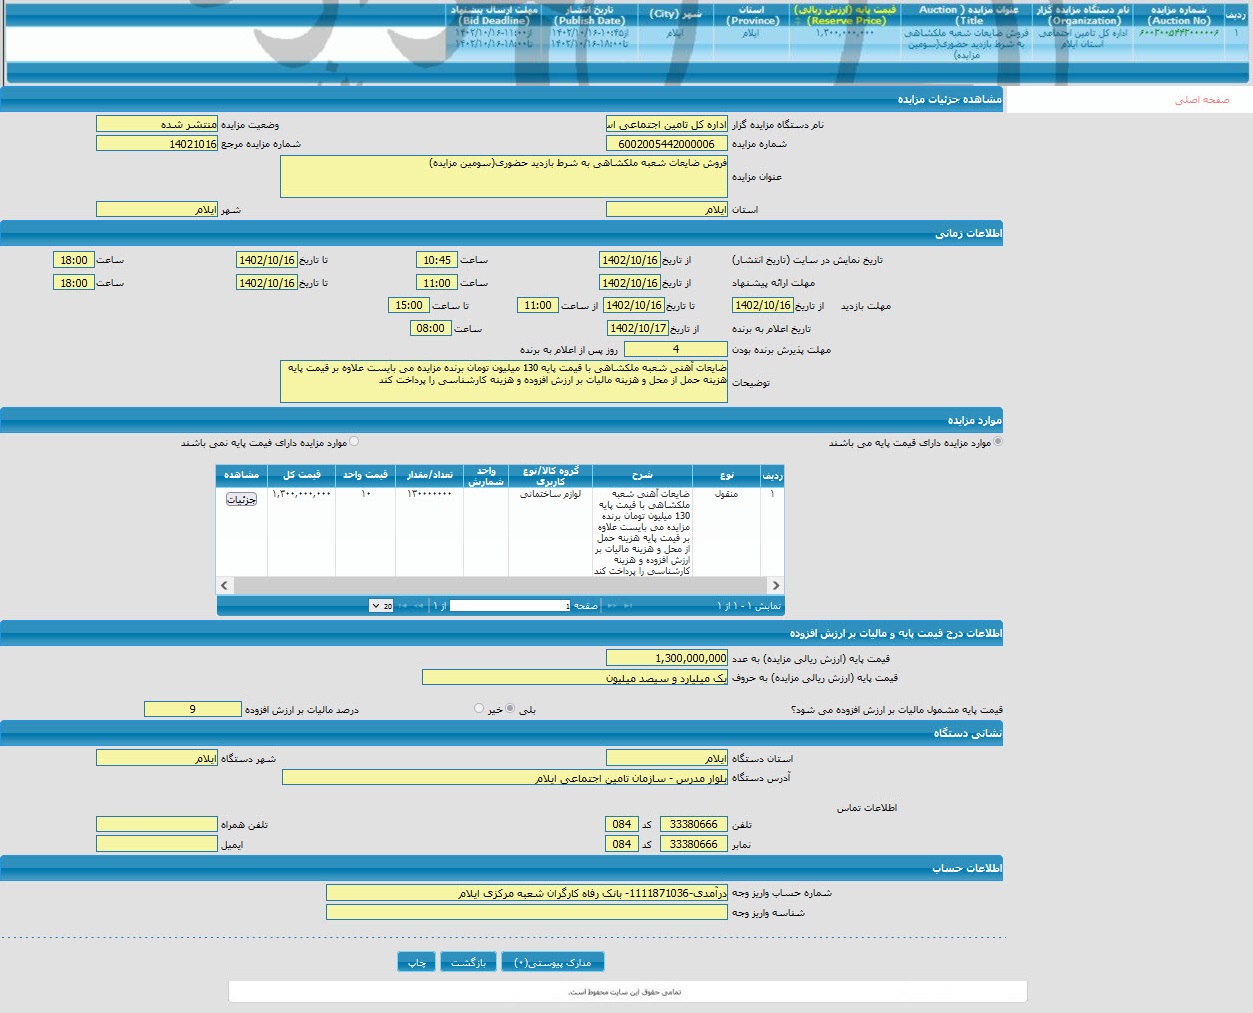The height and width of the screenshot is (1013, 1253).
Task: Open 'صفحه اصلی' home page link
Action: click(1202, 100)
